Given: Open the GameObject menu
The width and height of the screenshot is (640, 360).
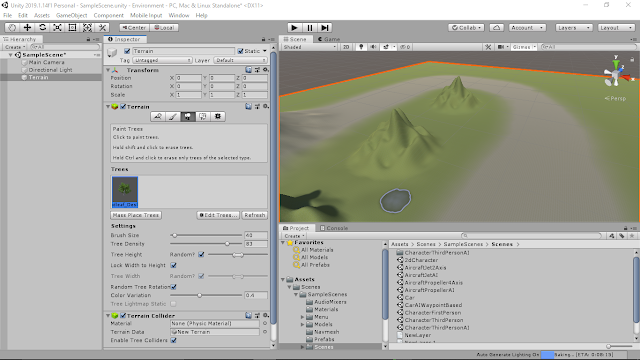Looking at the screenshot, I should point(71,15).
